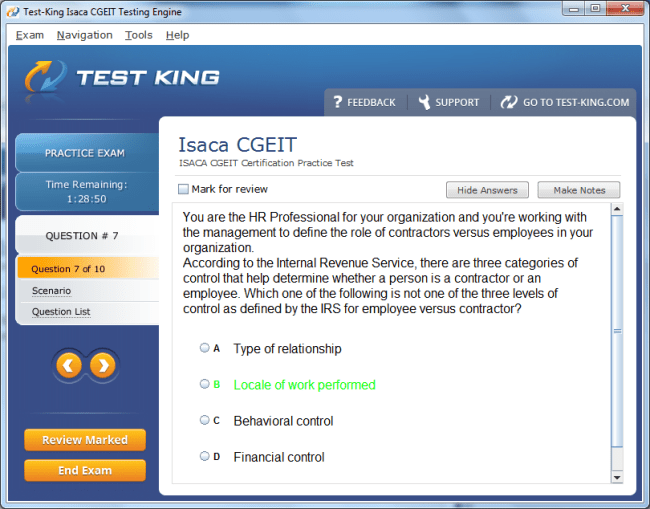Viewport: 650px width, 509px height.
Task: Go to next question arrow
Action: coord(103,366)
